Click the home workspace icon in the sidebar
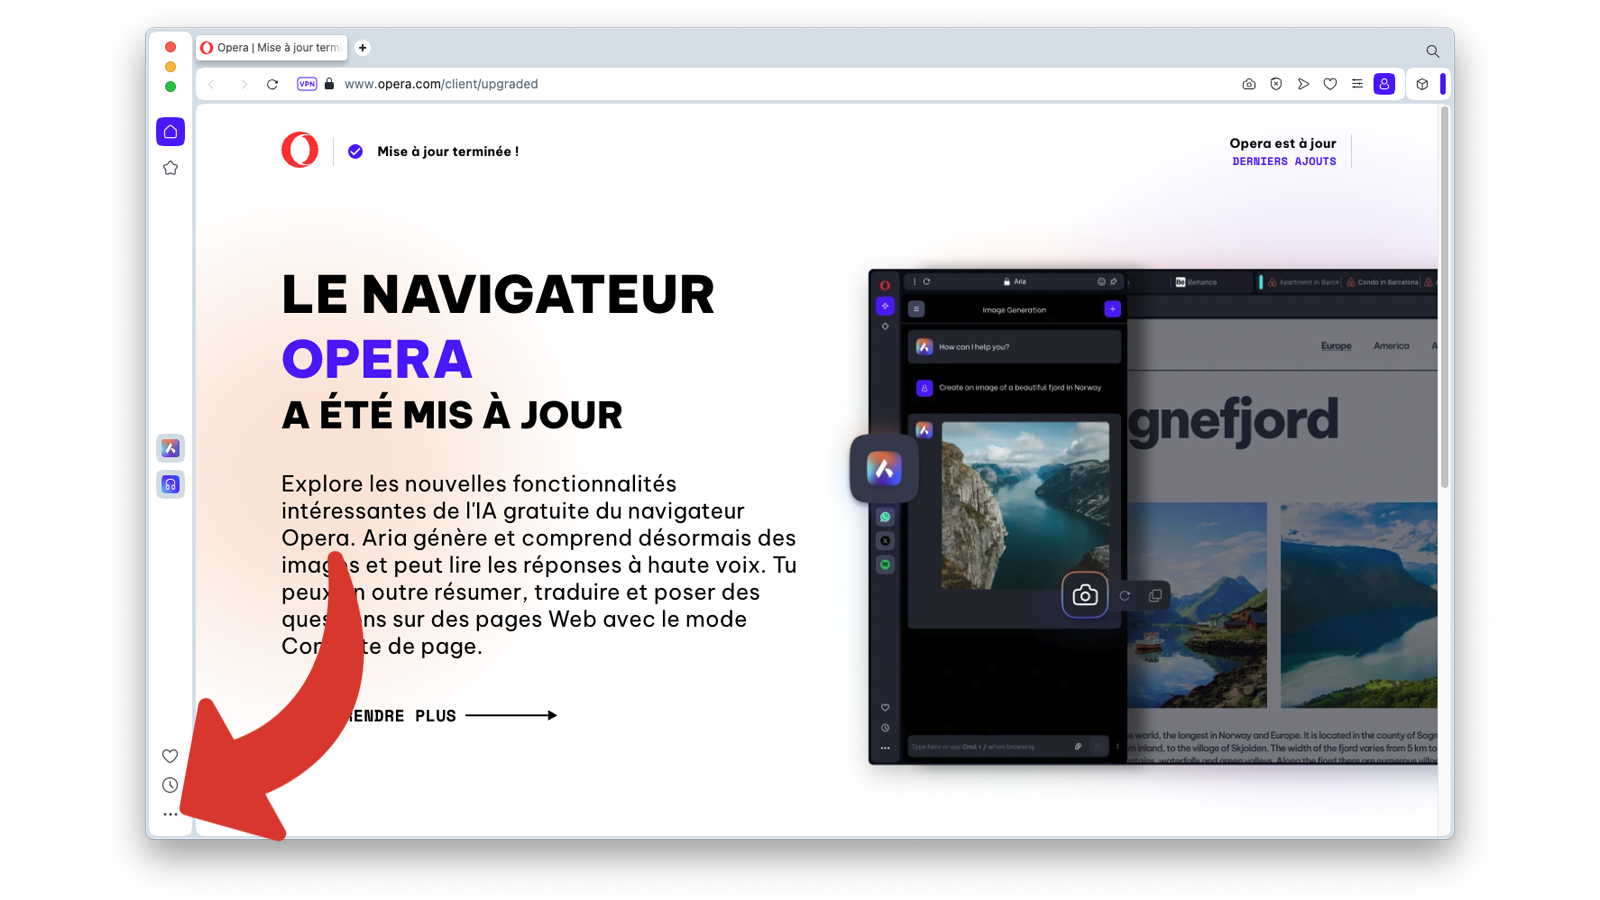 (x=170, y=131)
